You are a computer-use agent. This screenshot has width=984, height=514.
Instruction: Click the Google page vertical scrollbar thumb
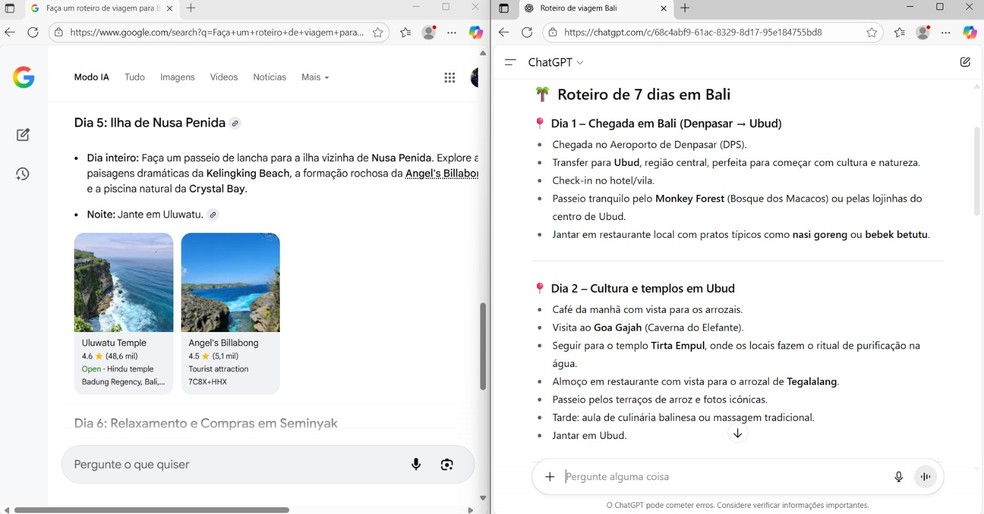pyautogui.click(x=483, y=346)
